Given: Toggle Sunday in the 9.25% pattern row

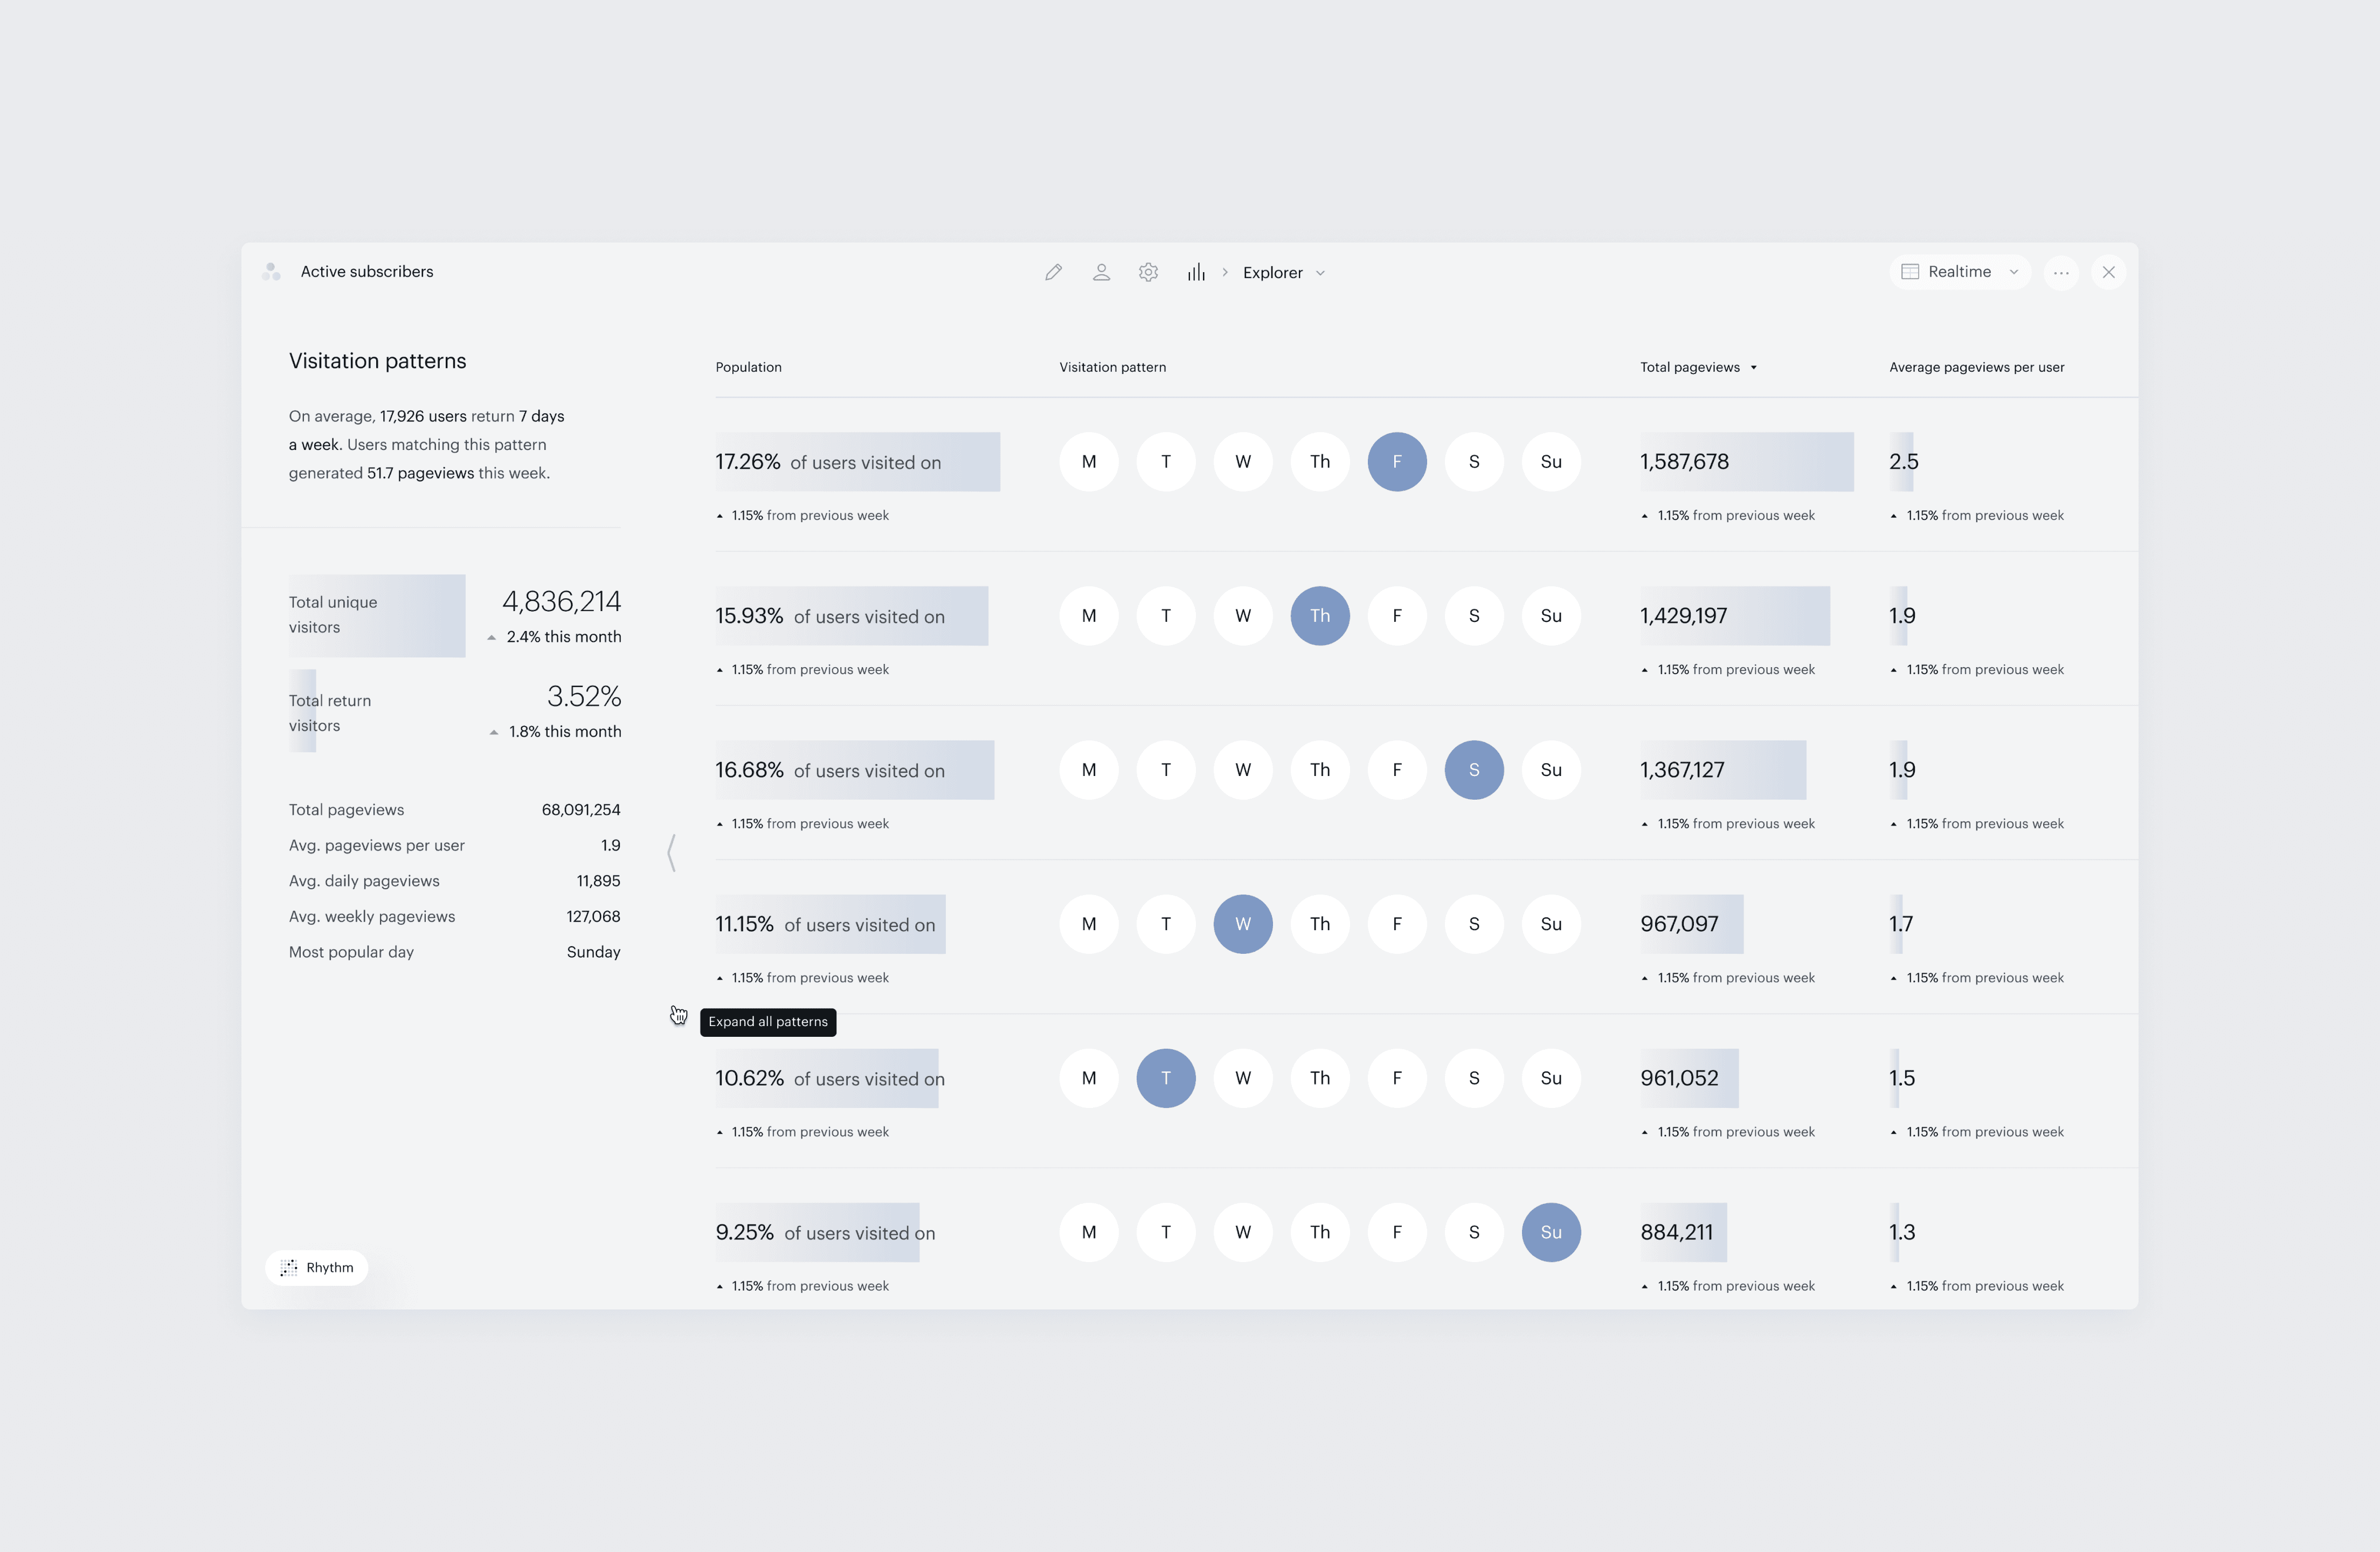Looking at the screenshot, I should (x=1550, y=1232).
